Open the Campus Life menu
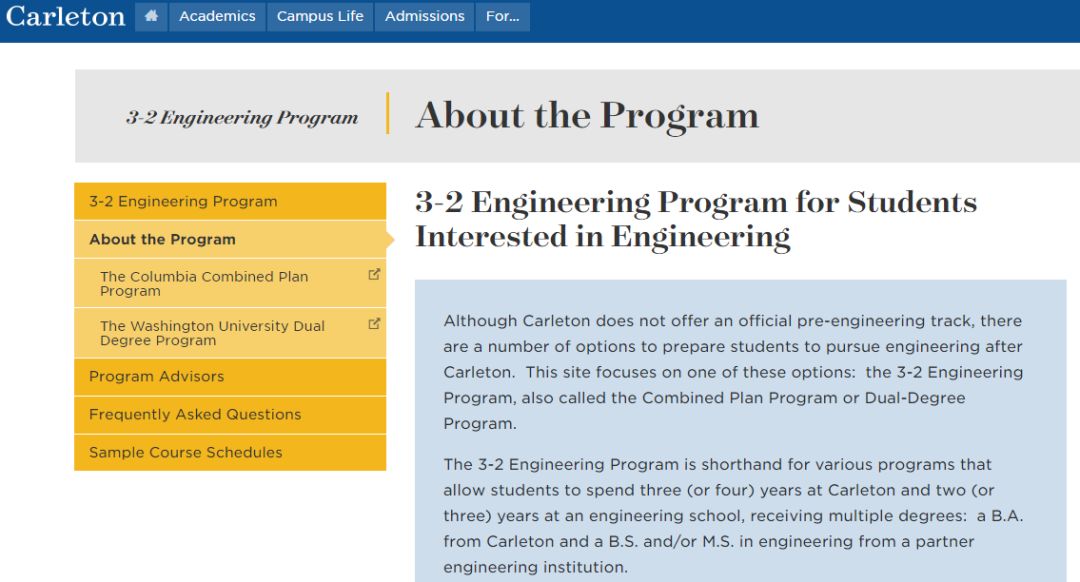The height and width of the screenshot is (582, 1080). 320,17
